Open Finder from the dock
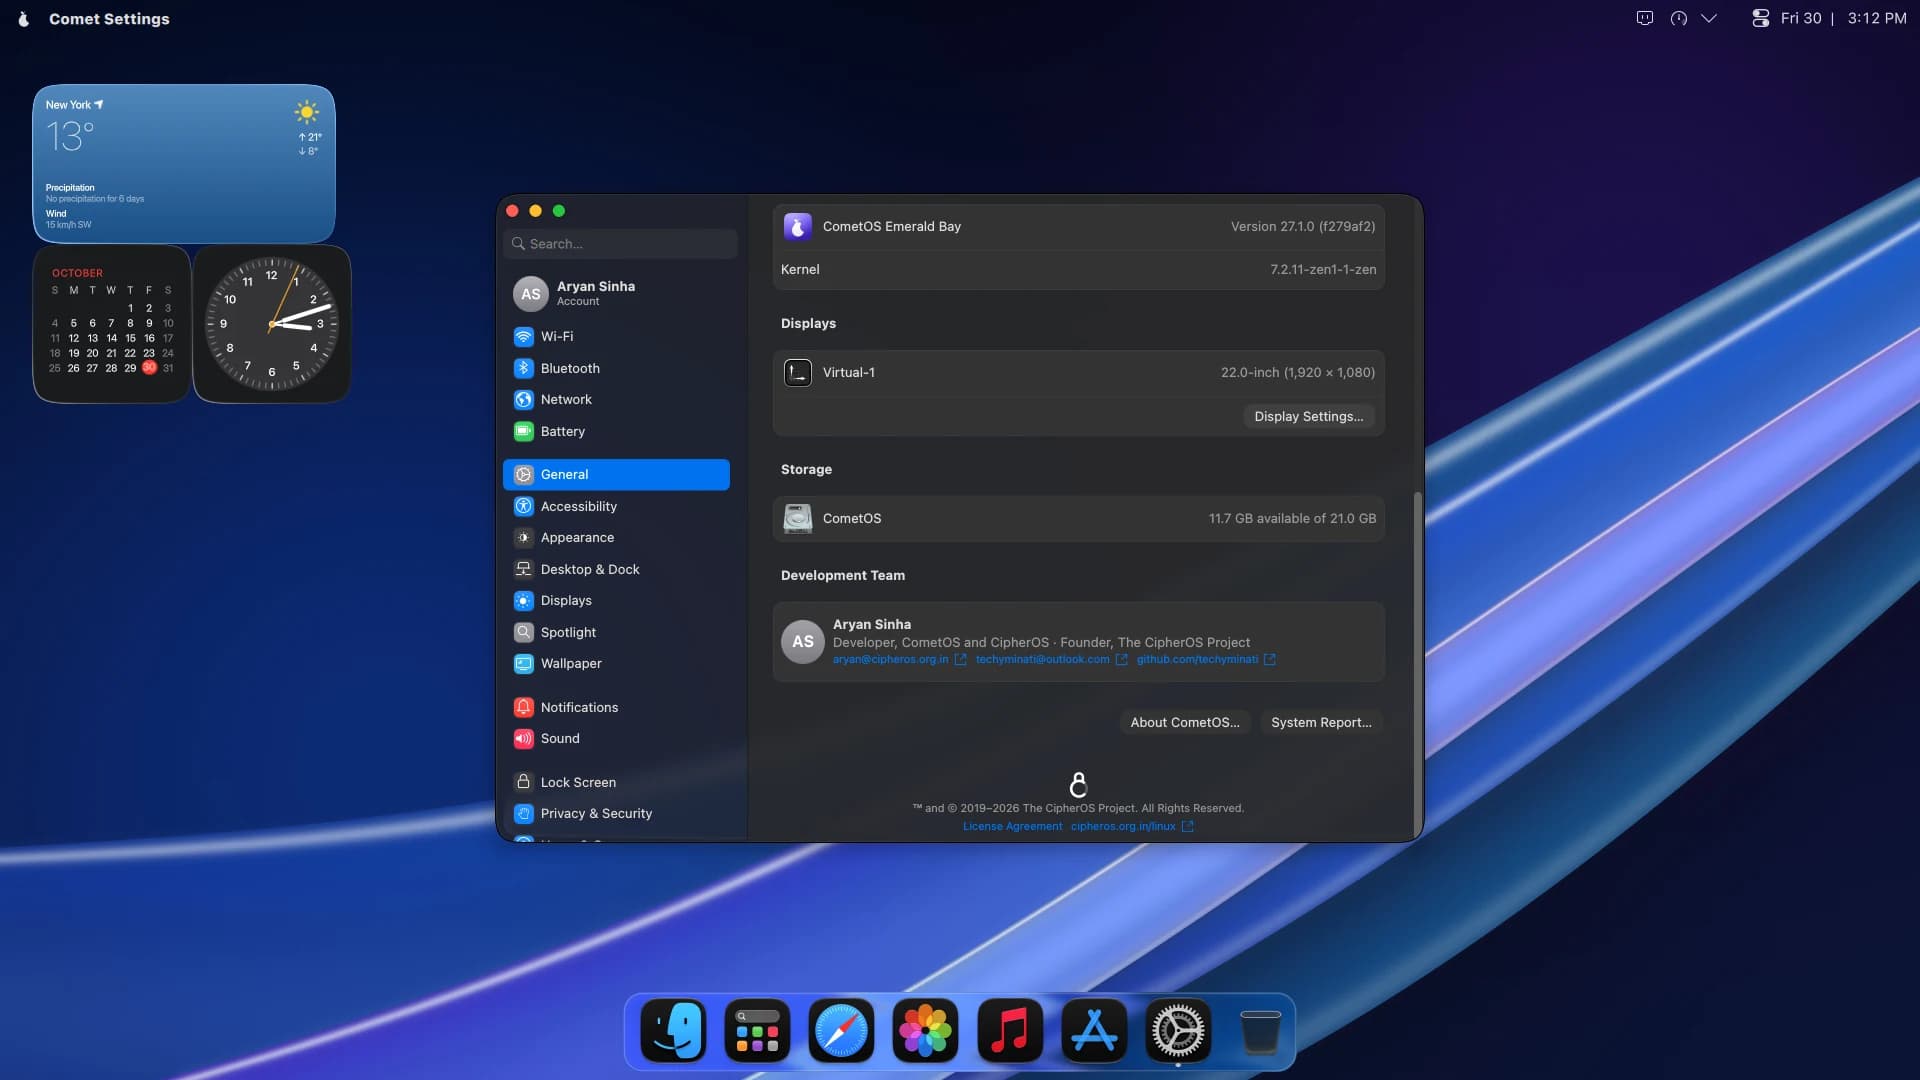1920x1080 pixels. point(673,1031)
